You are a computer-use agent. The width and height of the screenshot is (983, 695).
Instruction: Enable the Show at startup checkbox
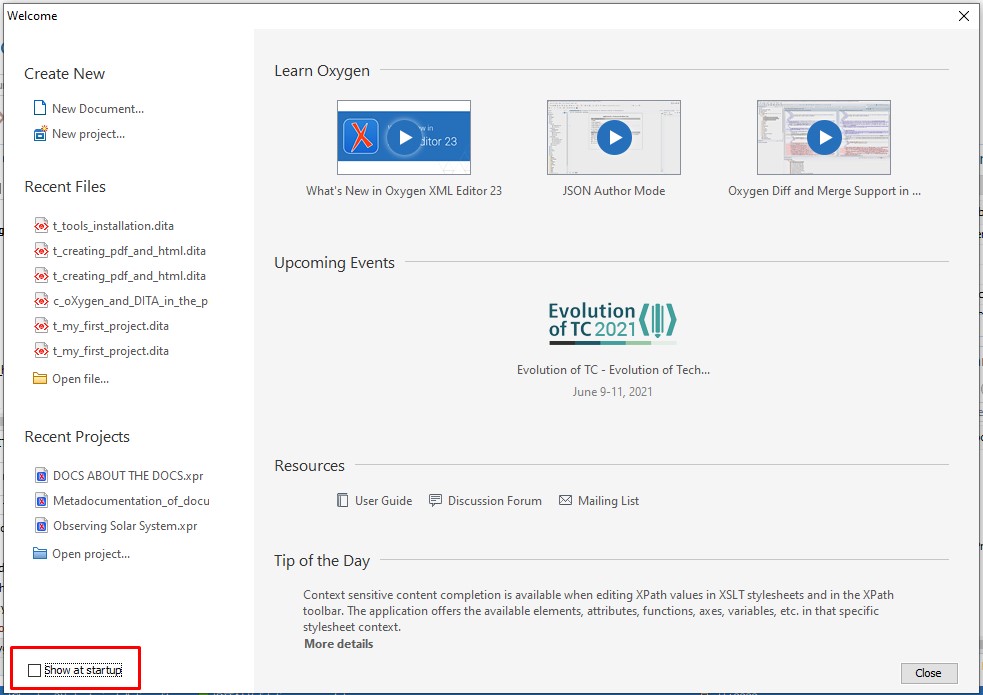(x=36, y=670)
